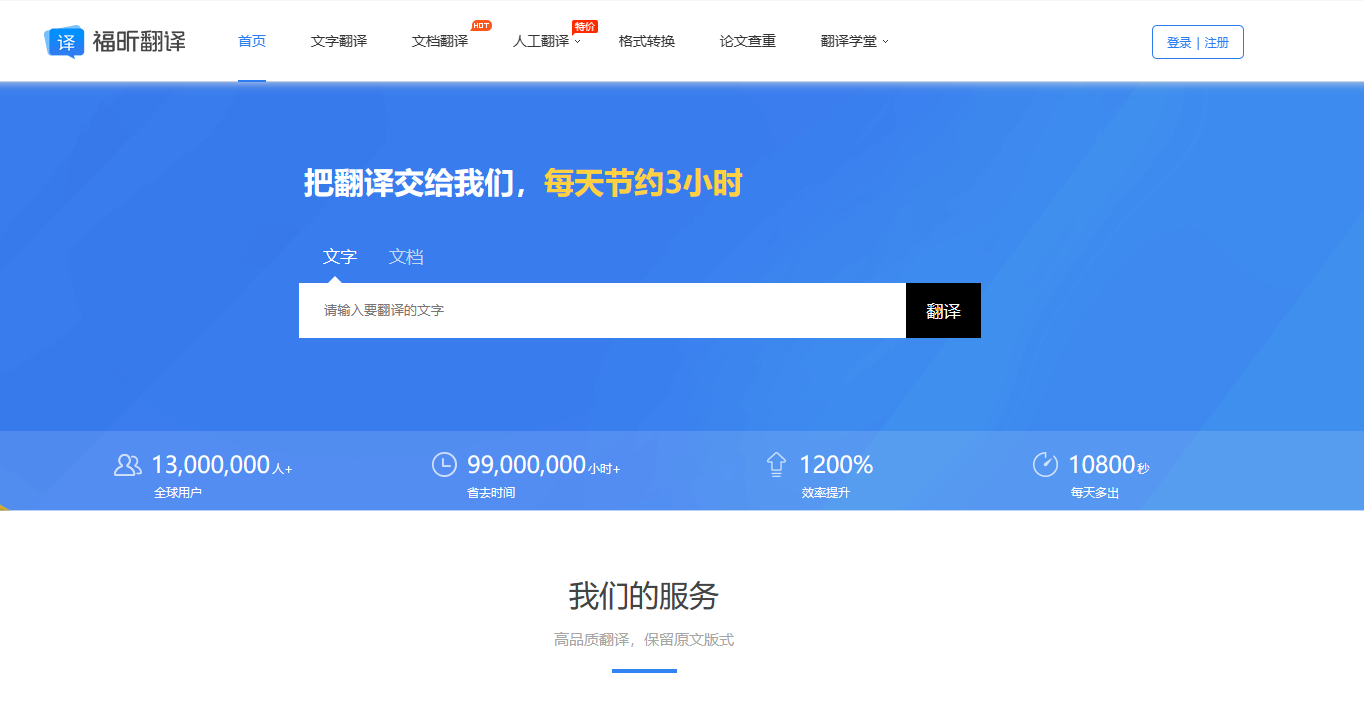Select the 文字 tab

(340, 257)
